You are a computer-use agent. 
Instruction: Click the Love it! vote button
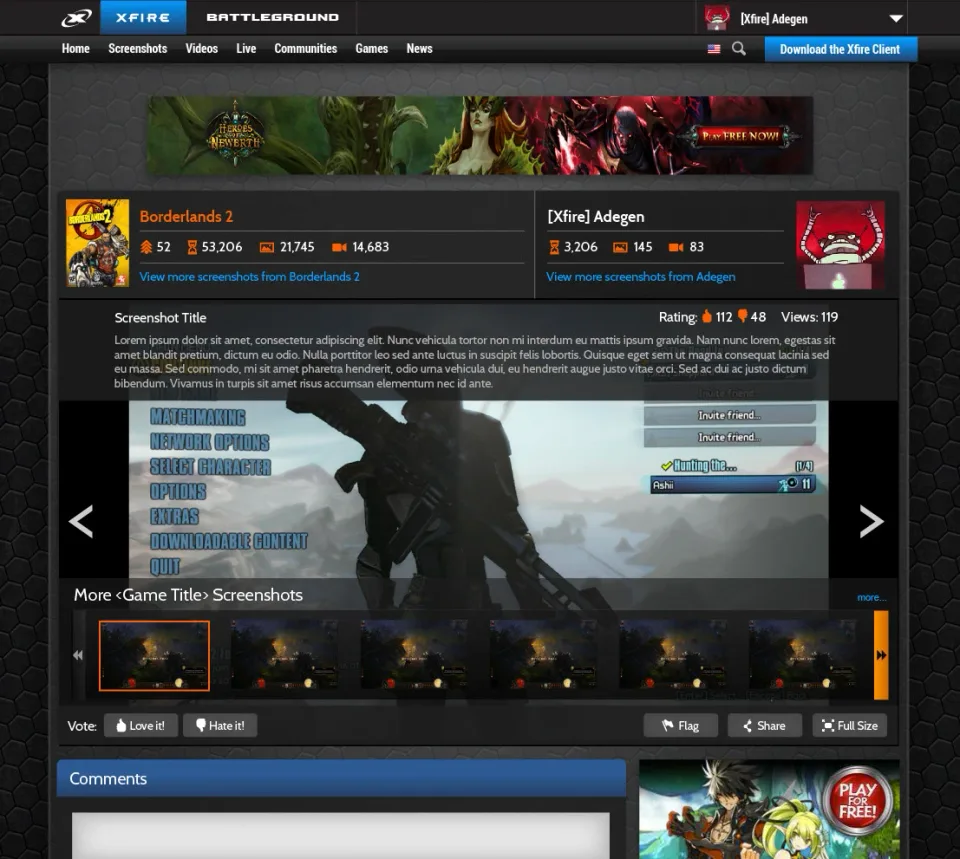(x=141, y=726)
